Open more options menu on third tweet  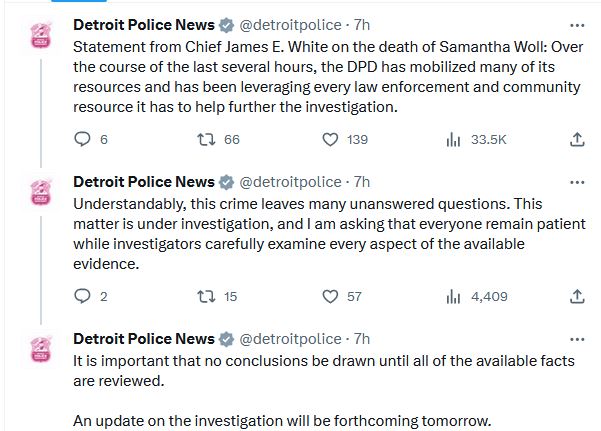tap(577, 338)
